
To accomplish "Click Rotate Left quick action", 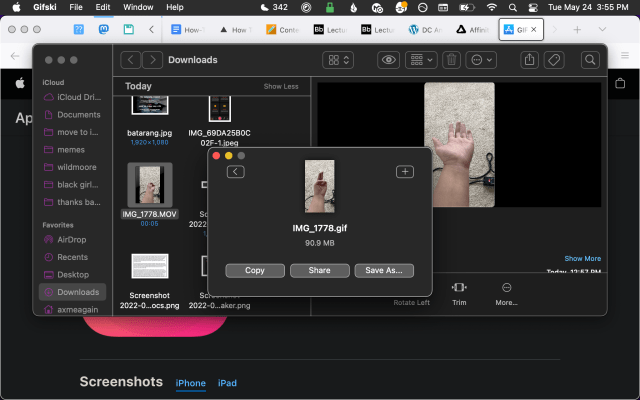I will pyautogui.click(x=411, y=302).
